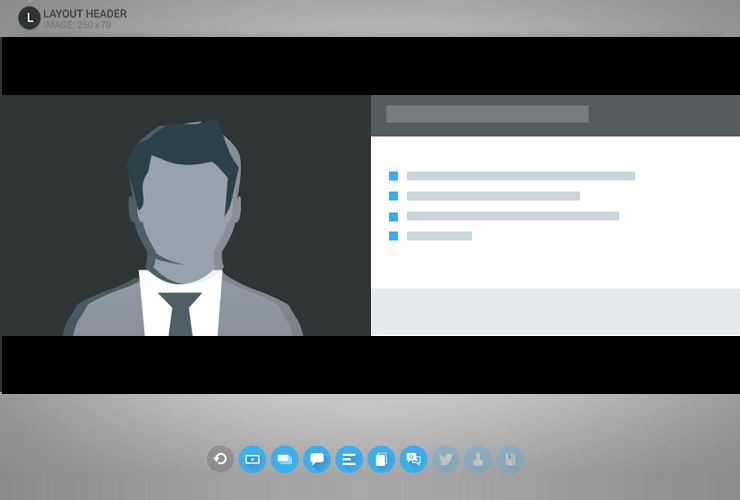Image resolution: width=740 pixels, height=500 pixels.
Task: Click the dimmed Twitter bird icon
Action: 446,459
